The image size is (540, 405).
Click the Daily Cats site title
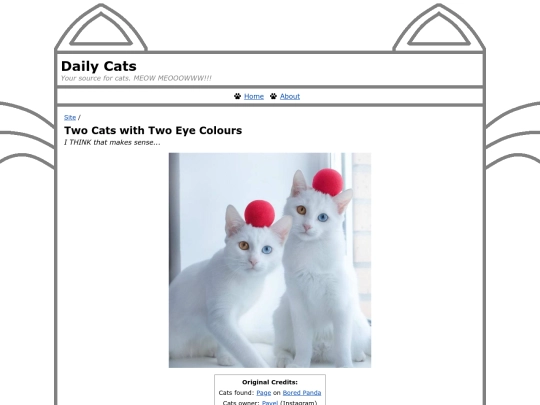99,66
